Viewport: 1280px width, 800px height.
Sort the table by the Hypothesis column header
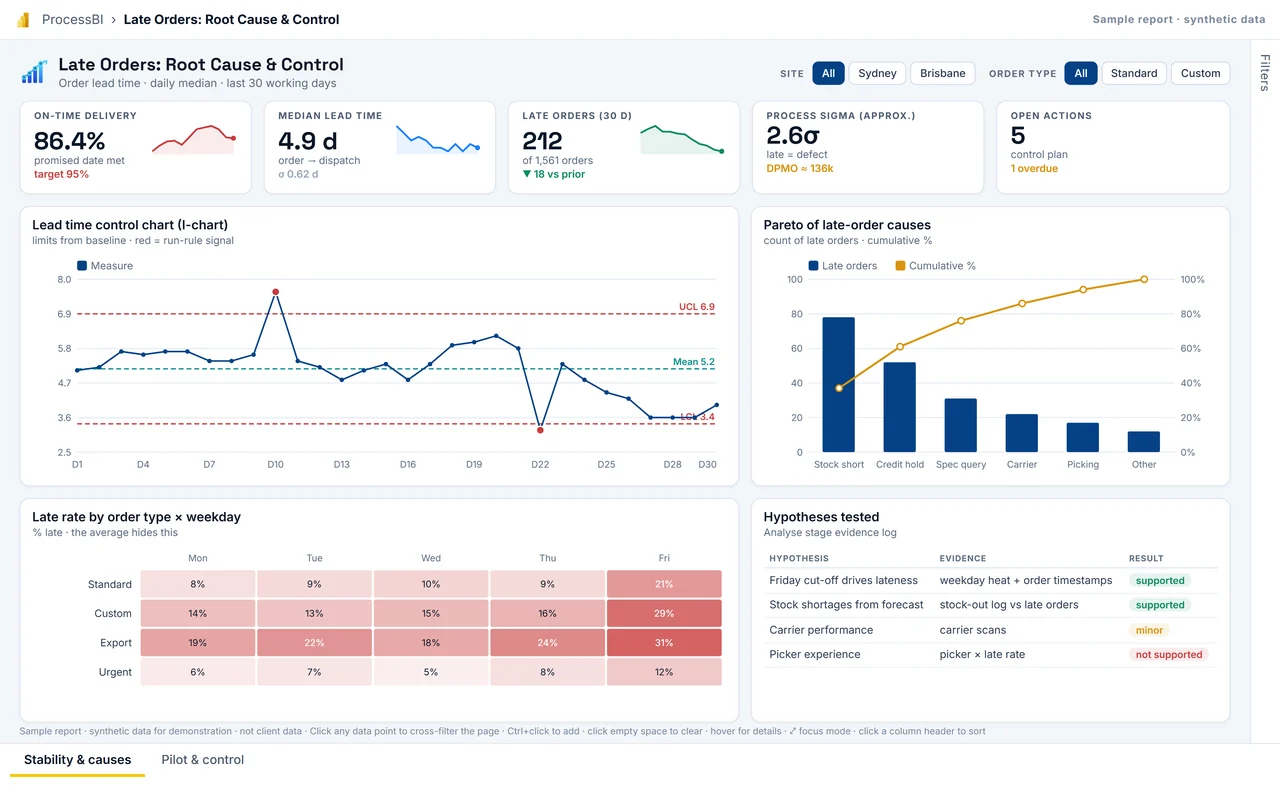tap(799, 559)
